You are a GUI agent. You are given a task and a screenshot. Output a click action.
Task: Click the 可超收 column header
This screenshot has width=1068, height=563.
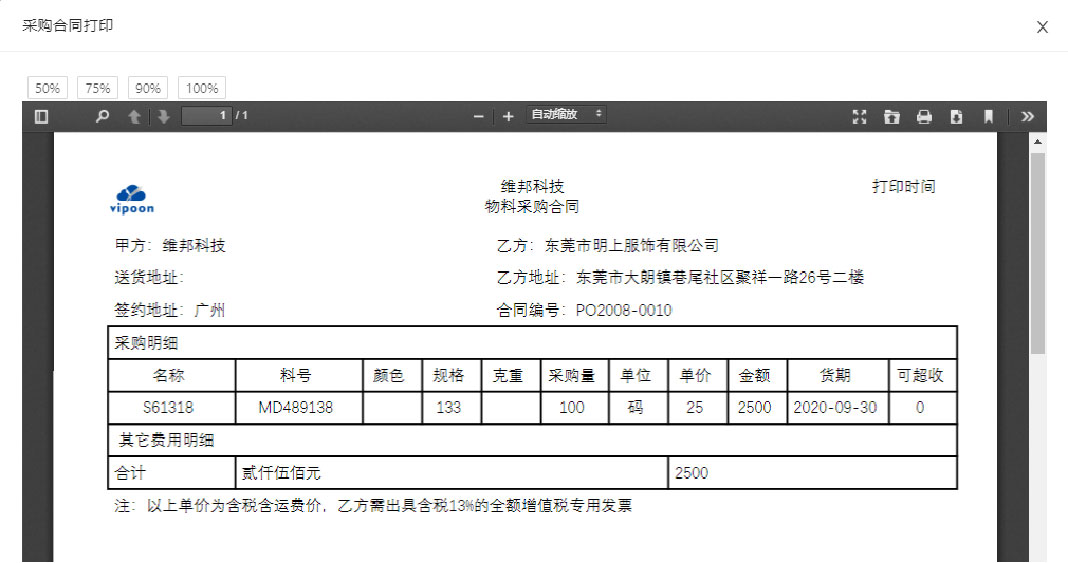point(922,376)
